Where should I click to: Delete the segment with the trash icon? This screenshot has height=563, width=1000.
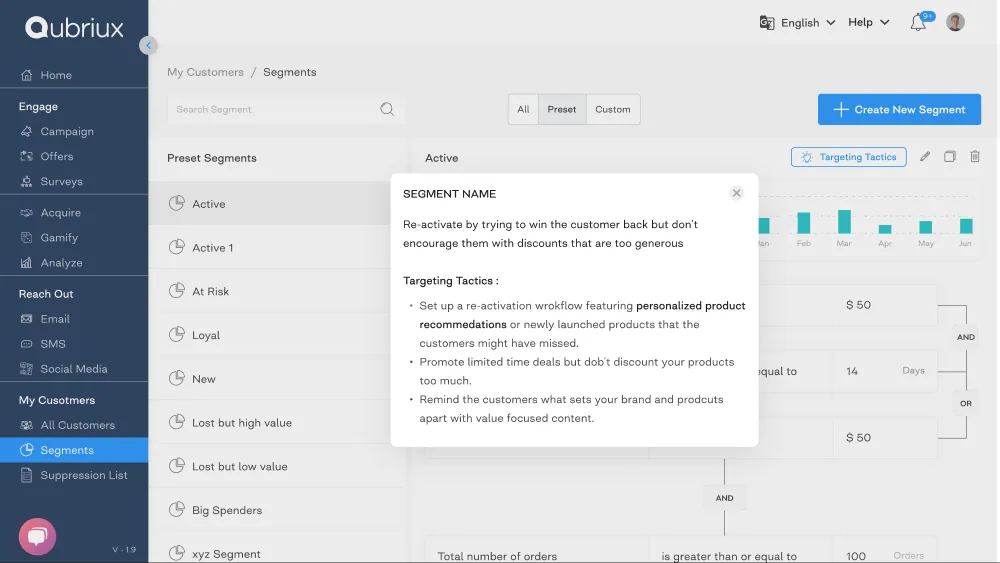974,157
